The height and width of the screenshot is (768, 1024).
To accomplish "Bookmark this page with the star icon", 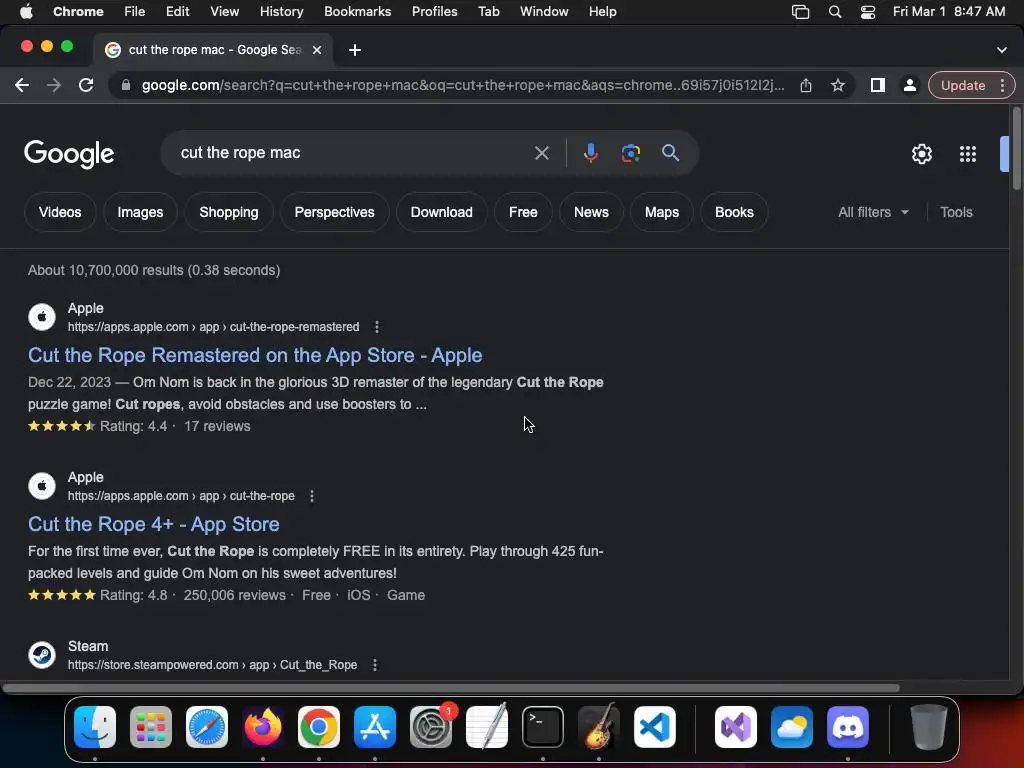I will [838, 86].
